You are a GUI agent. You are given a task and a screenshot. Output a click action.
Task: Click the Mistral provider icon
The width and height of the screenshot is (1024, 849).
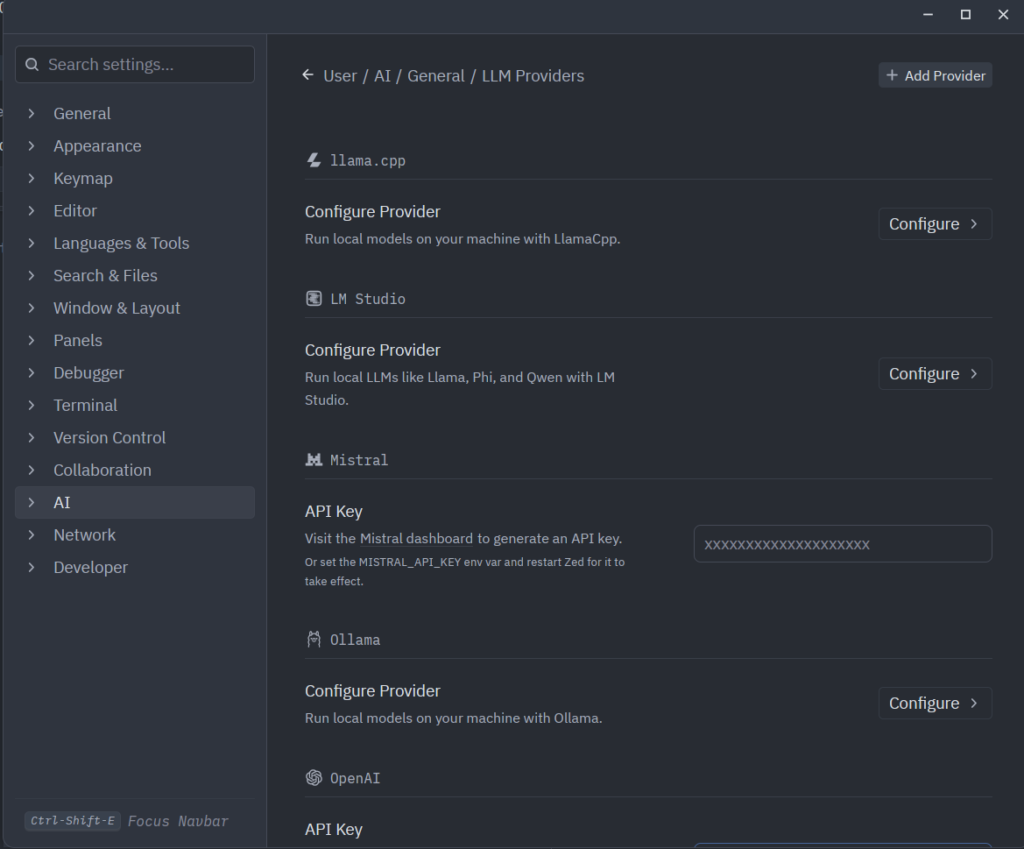[x=313, y=460]
